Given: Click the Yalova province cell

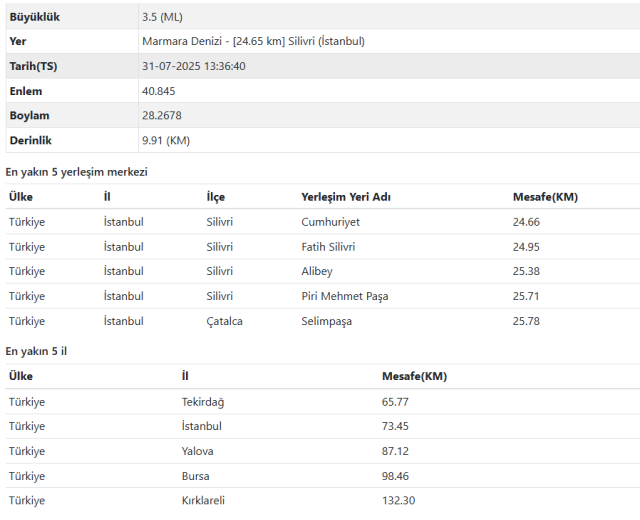Looking at the screenshot, I should click(x=197, y=451).
